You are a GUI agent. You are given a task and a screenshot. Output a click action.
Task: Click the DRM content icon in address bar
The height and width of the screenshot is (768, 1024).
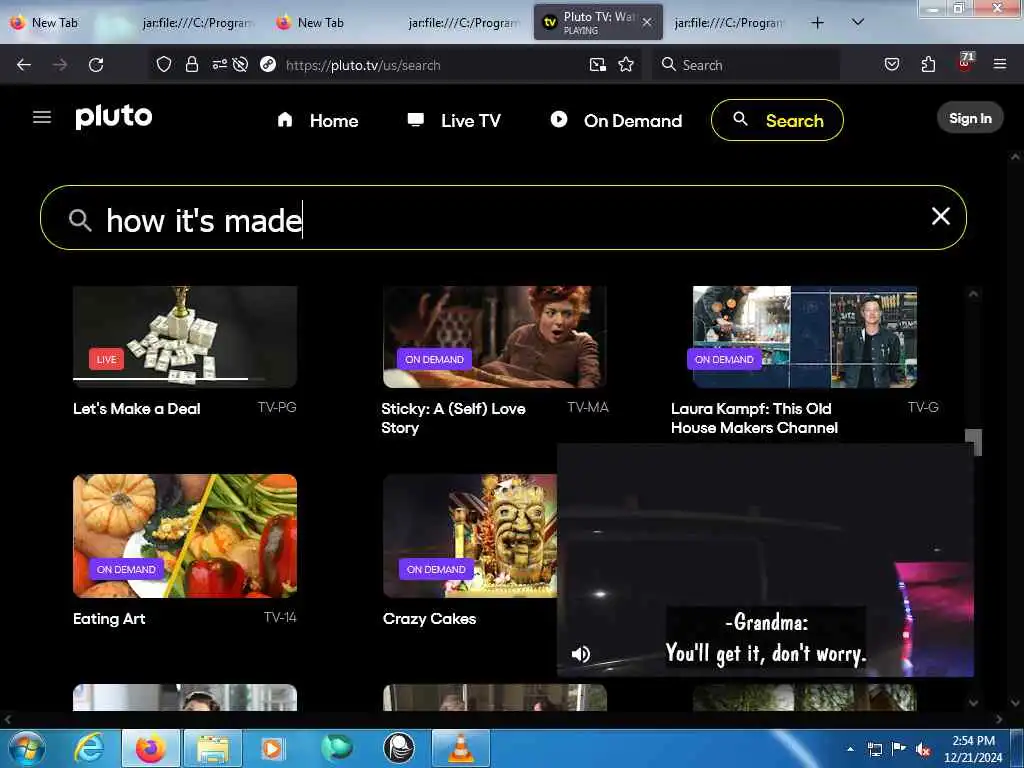(268, 64)
